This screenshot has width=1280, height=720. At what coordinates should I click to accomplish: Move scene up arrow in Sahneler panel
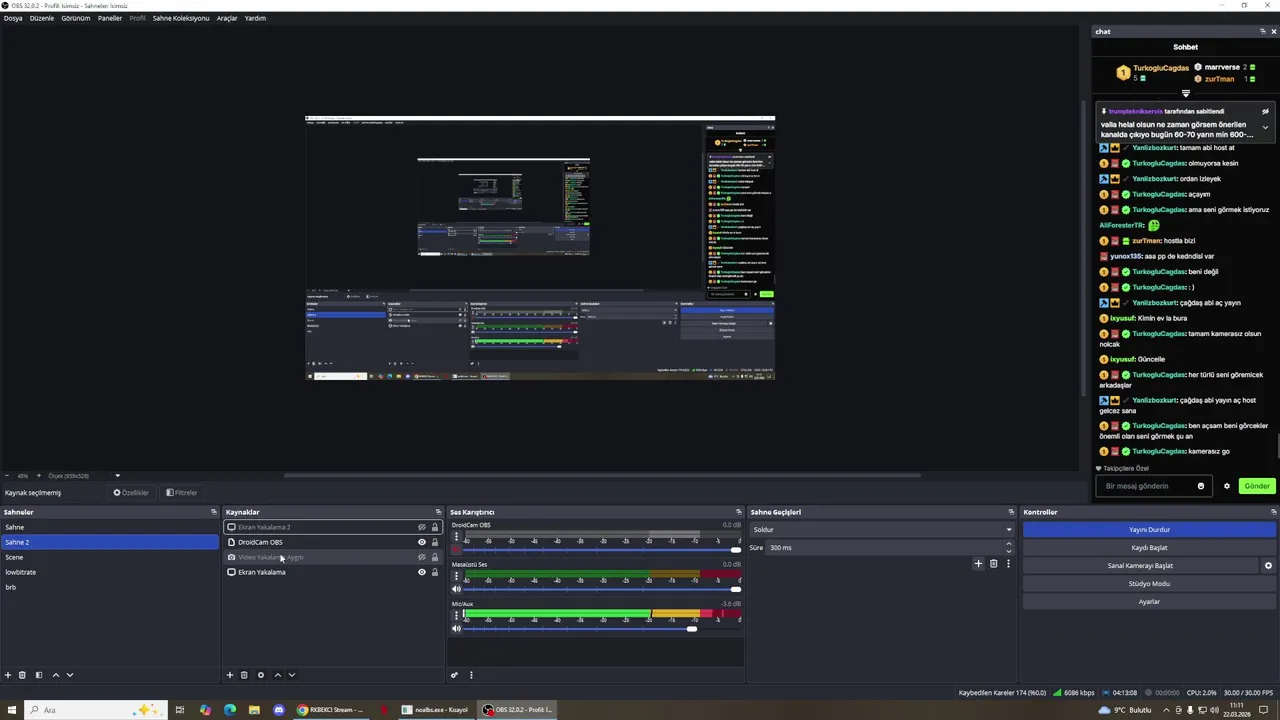(x=56, y=675)
